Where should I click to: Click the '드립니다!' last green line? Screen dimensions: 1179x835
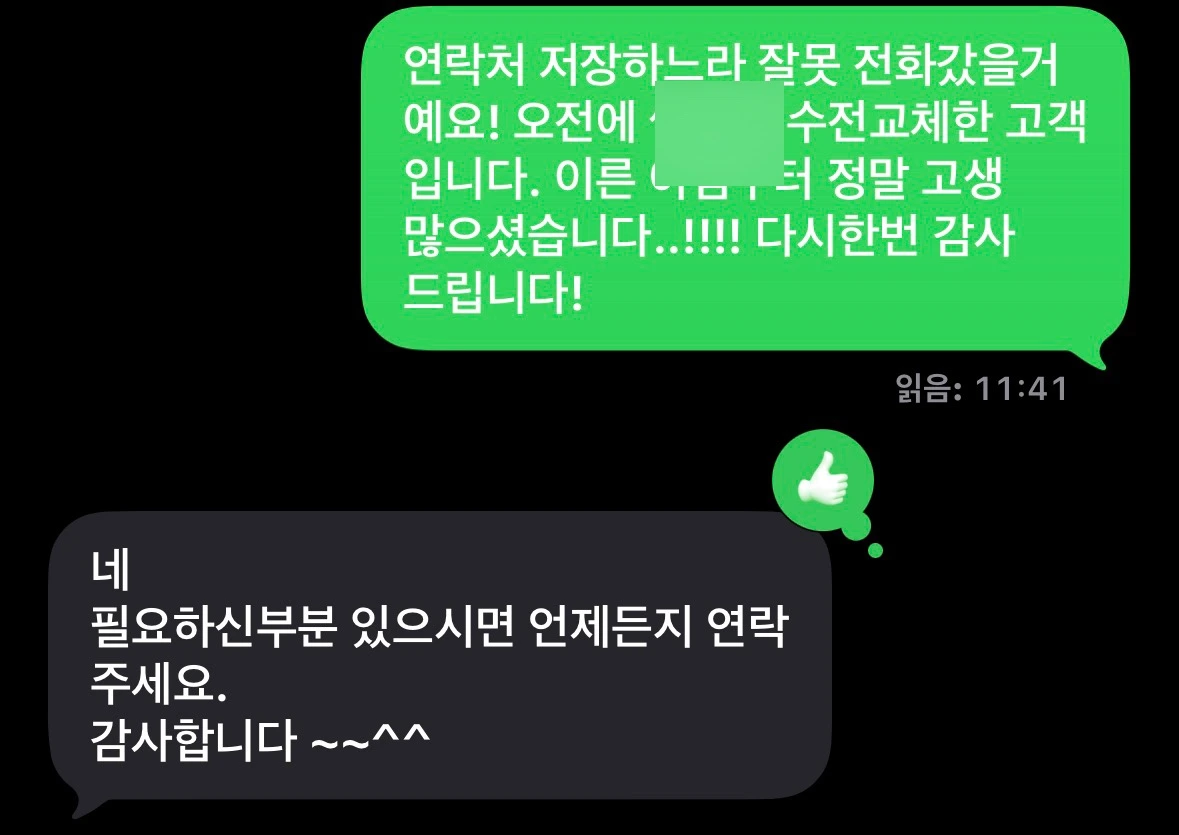tap(493, 292)
